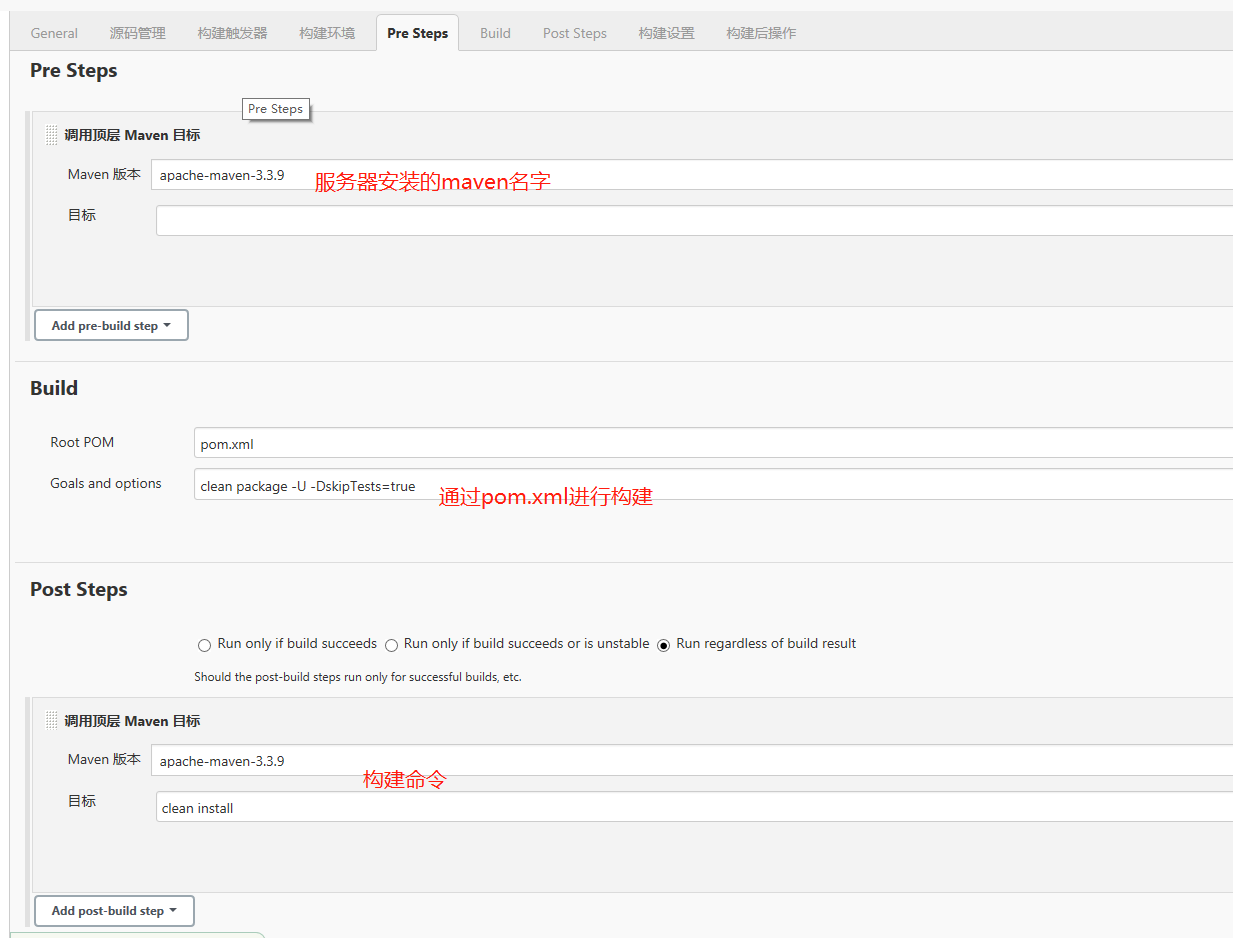Viewport: 1233px width, 938px height.
Task: Navigate to the 构建后操作 tab
Action: pos(761,33)
